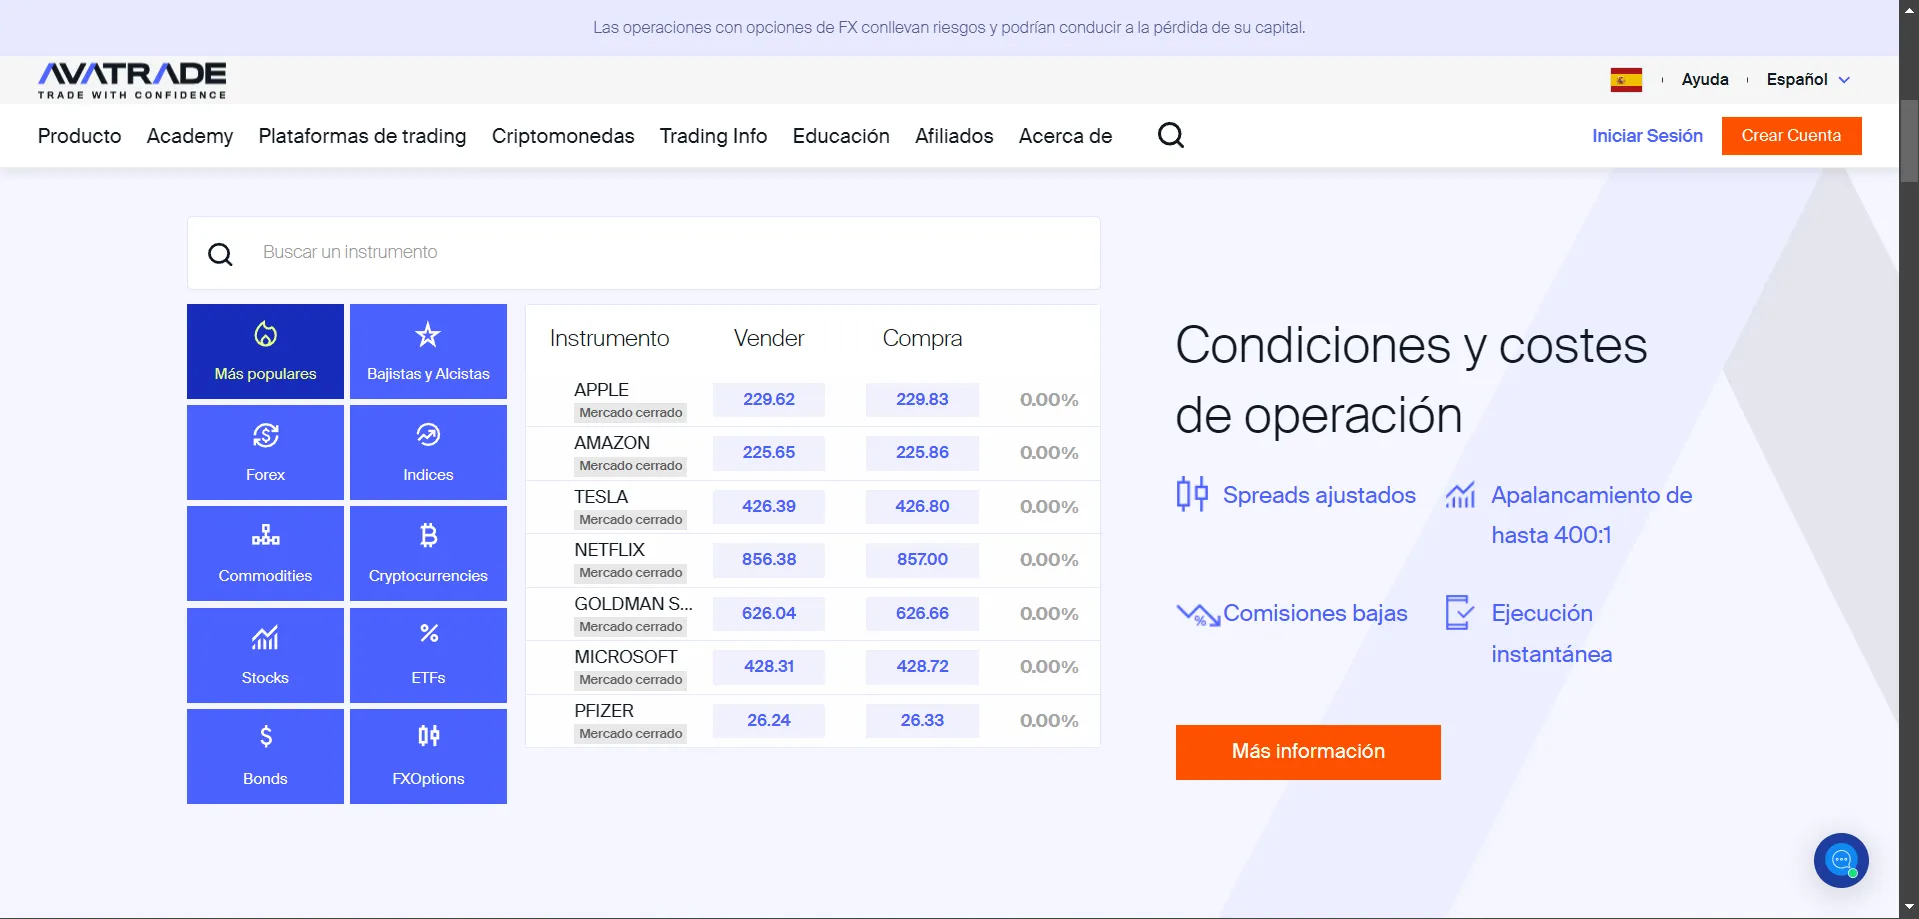Image resolution: width=1919 pixels, height=919 pixels.
Task: Select the GOLDMAN S... instrument name
Action: (x=633, y=604)
